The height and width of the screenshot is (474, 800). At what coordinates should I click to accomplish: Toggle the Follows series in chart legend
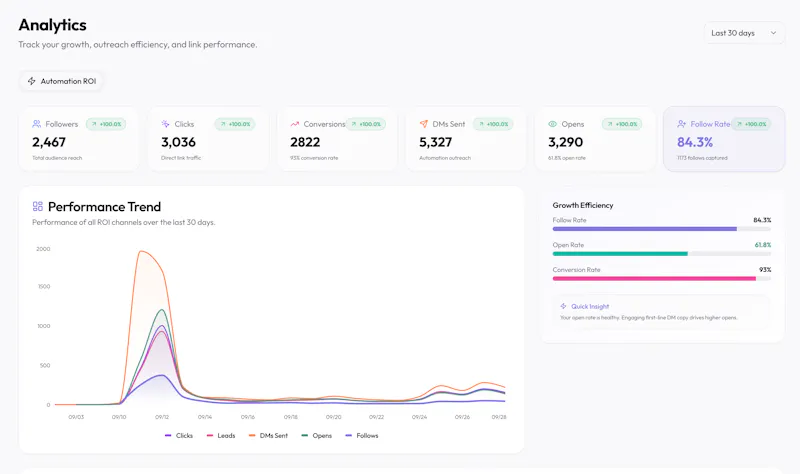pos(362,436)
